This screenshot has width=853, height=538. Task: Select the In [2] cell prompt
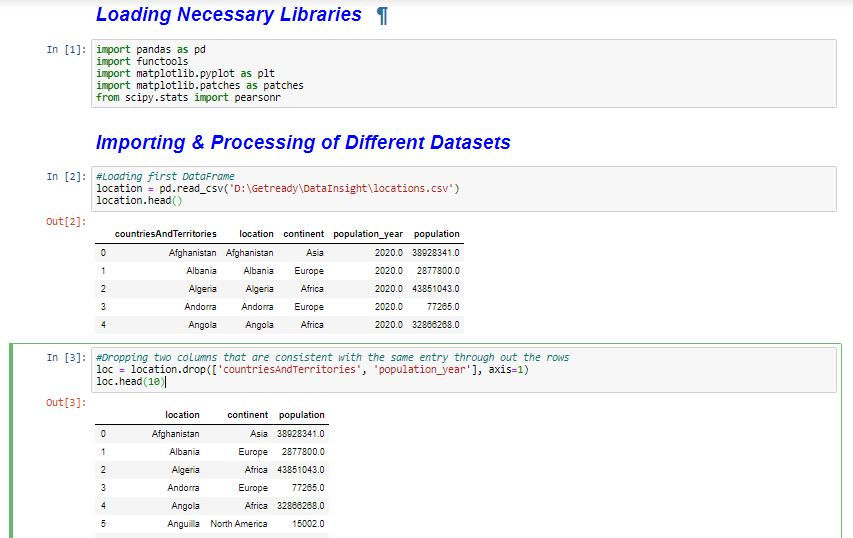tap(66, 177)
